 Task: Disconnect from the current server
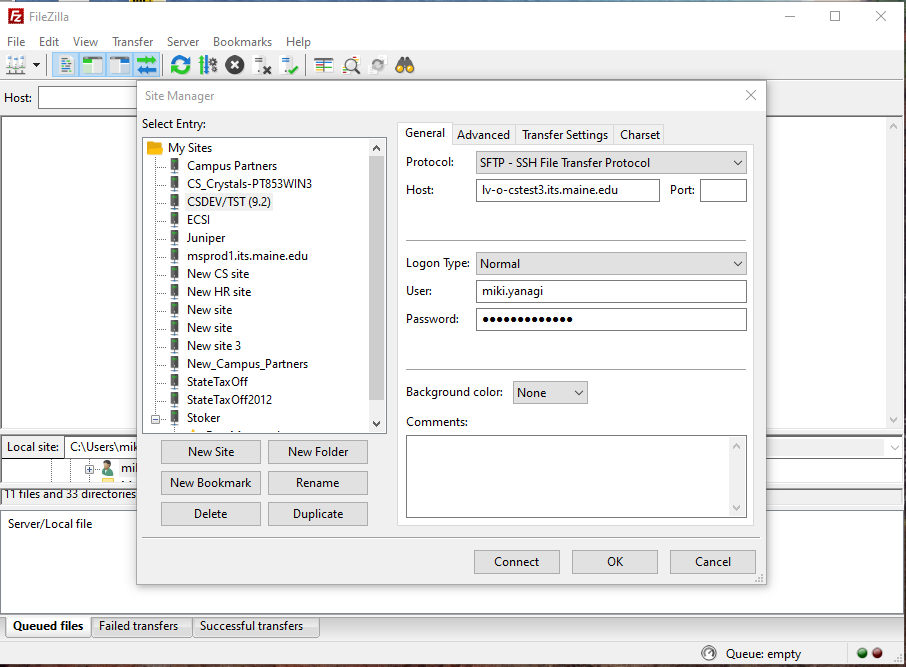pos(262,65)
